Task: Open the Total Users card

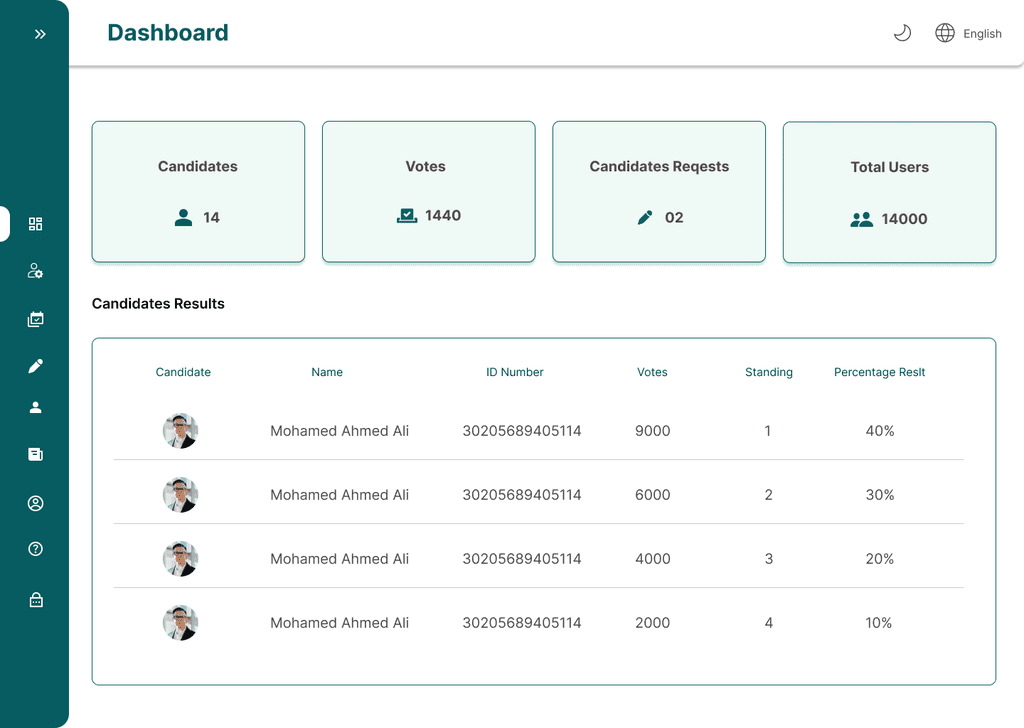Action: [889, 192]
